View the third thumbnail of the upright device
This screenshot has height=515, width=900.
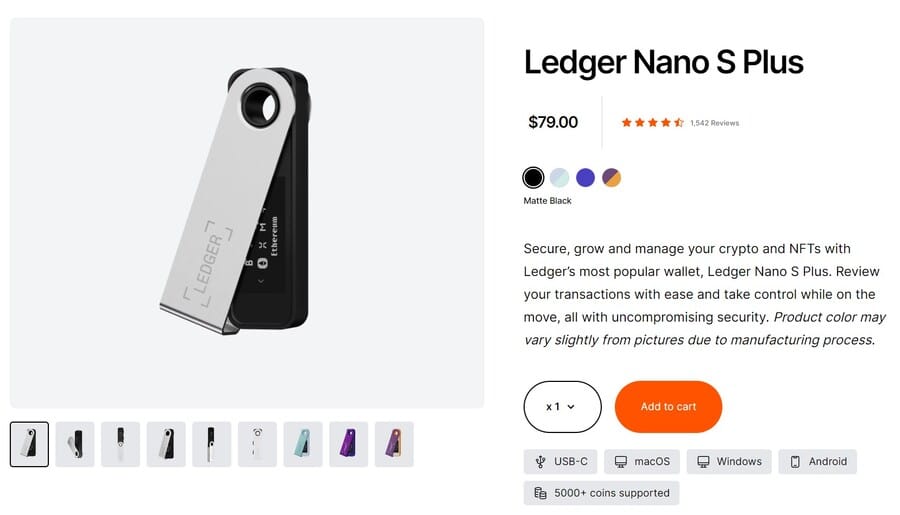121,444
